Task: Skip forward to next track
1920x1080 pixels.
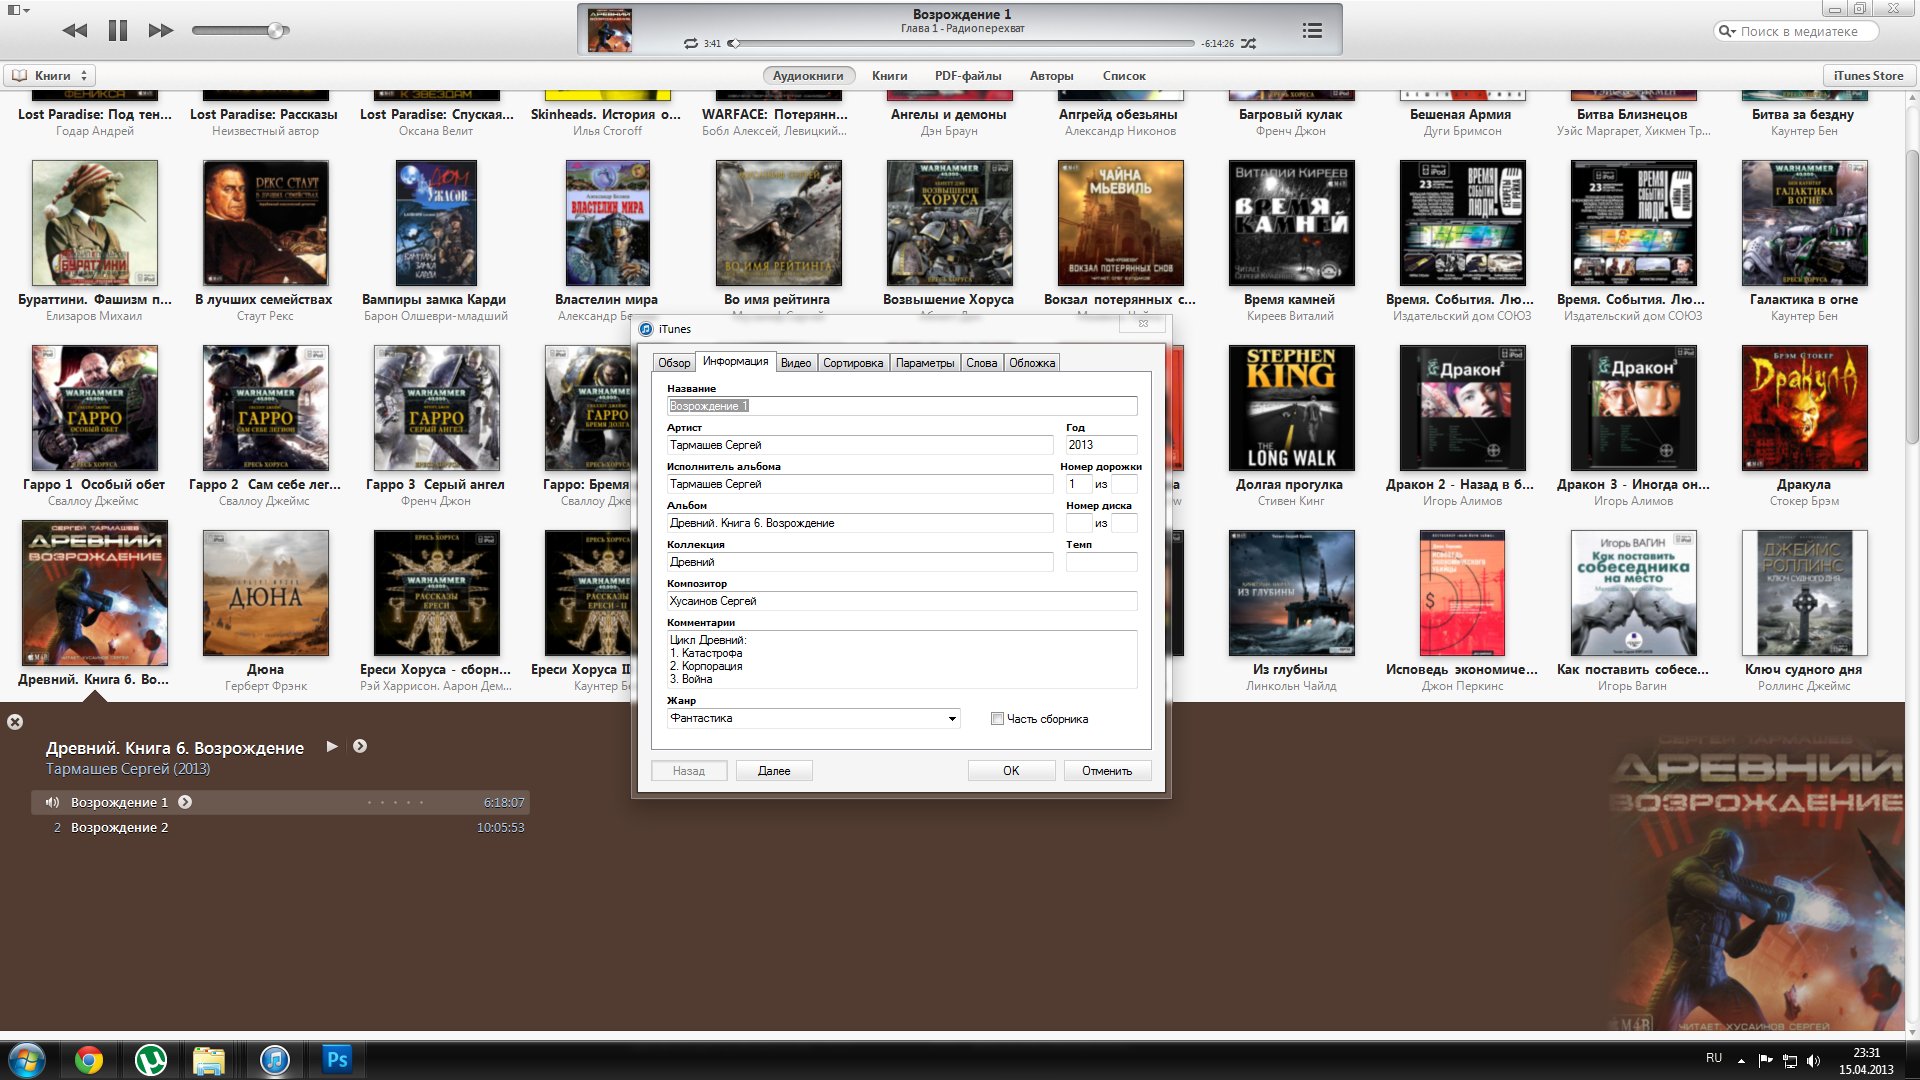Action: 160,31
